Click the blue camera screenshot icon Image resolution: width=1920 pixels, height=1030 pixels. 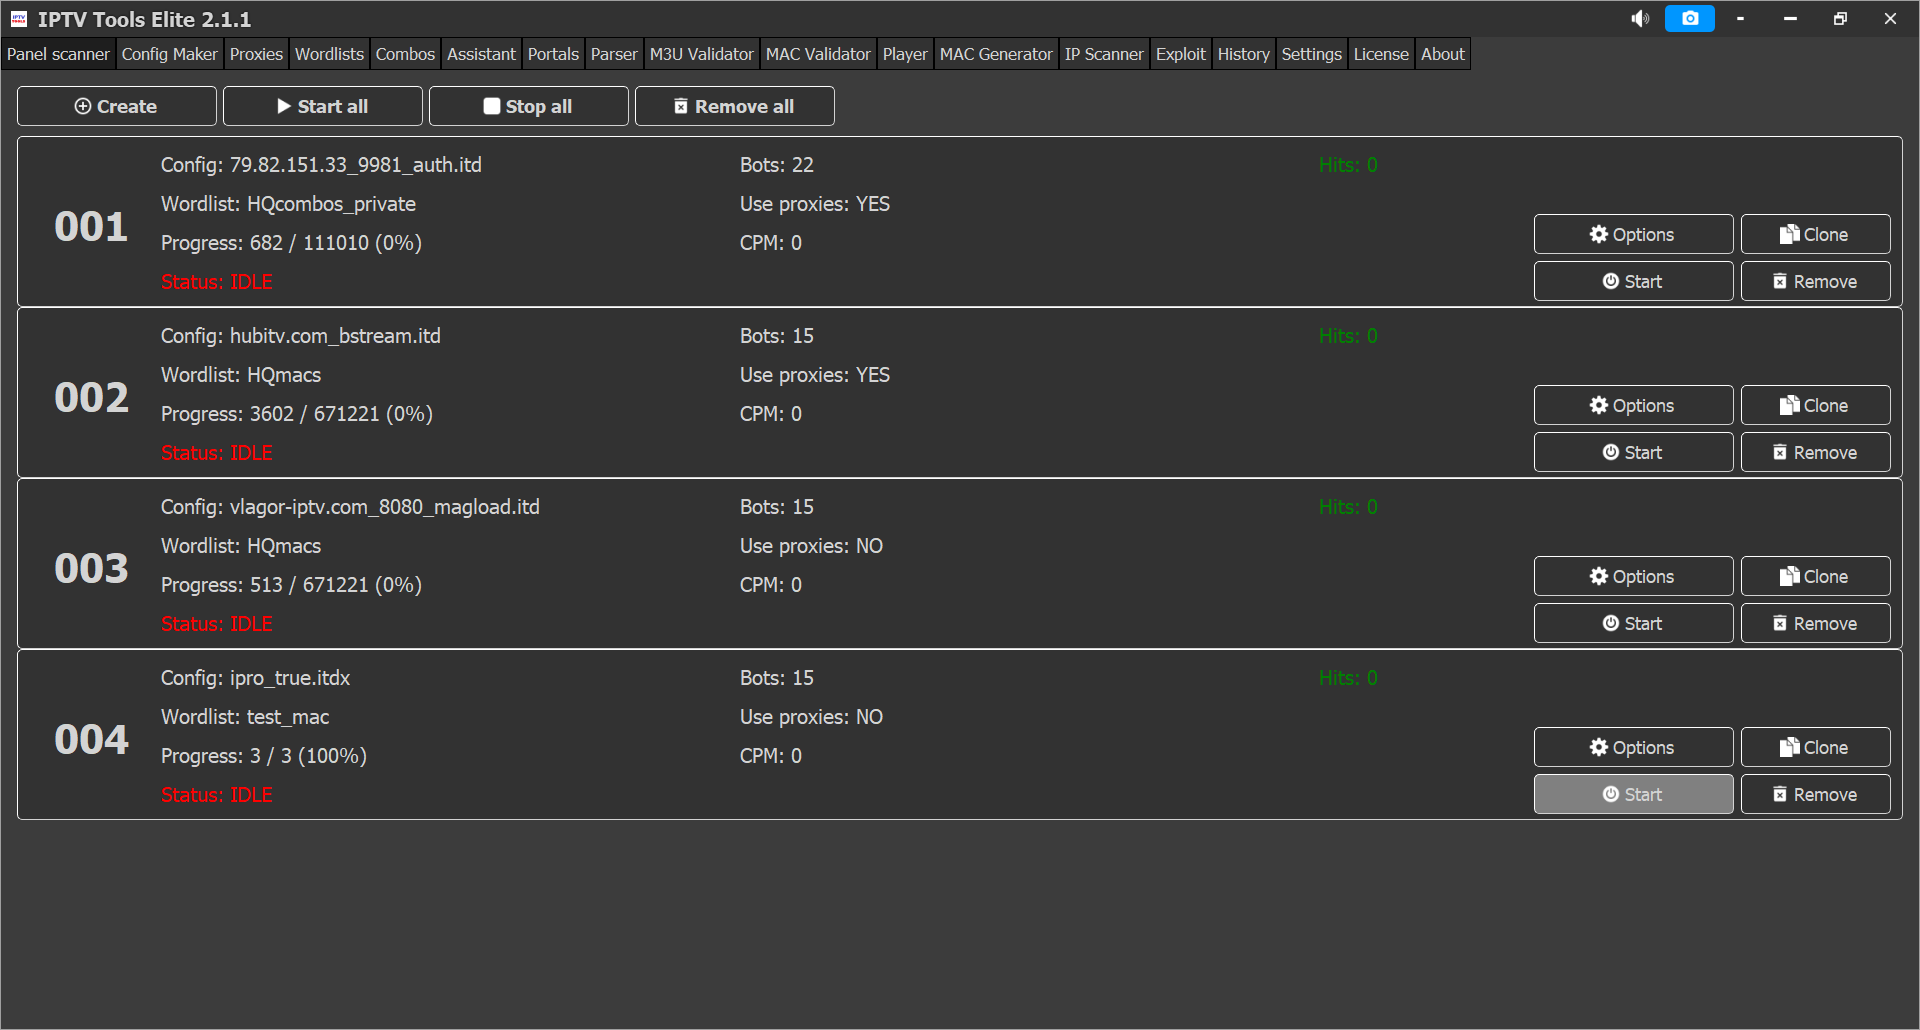(1689, 19)
